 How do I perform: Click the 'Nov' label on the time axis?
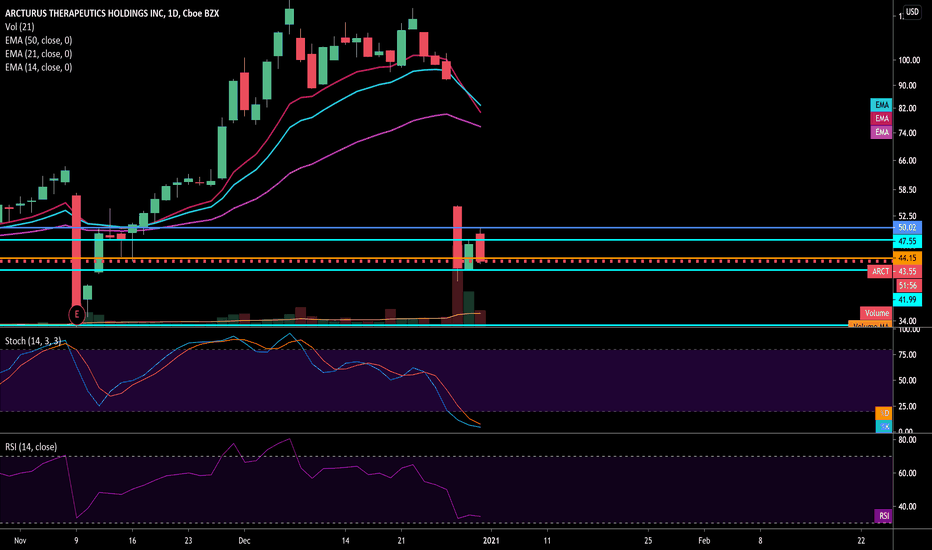pyautogui.click(x=20, y=540)
